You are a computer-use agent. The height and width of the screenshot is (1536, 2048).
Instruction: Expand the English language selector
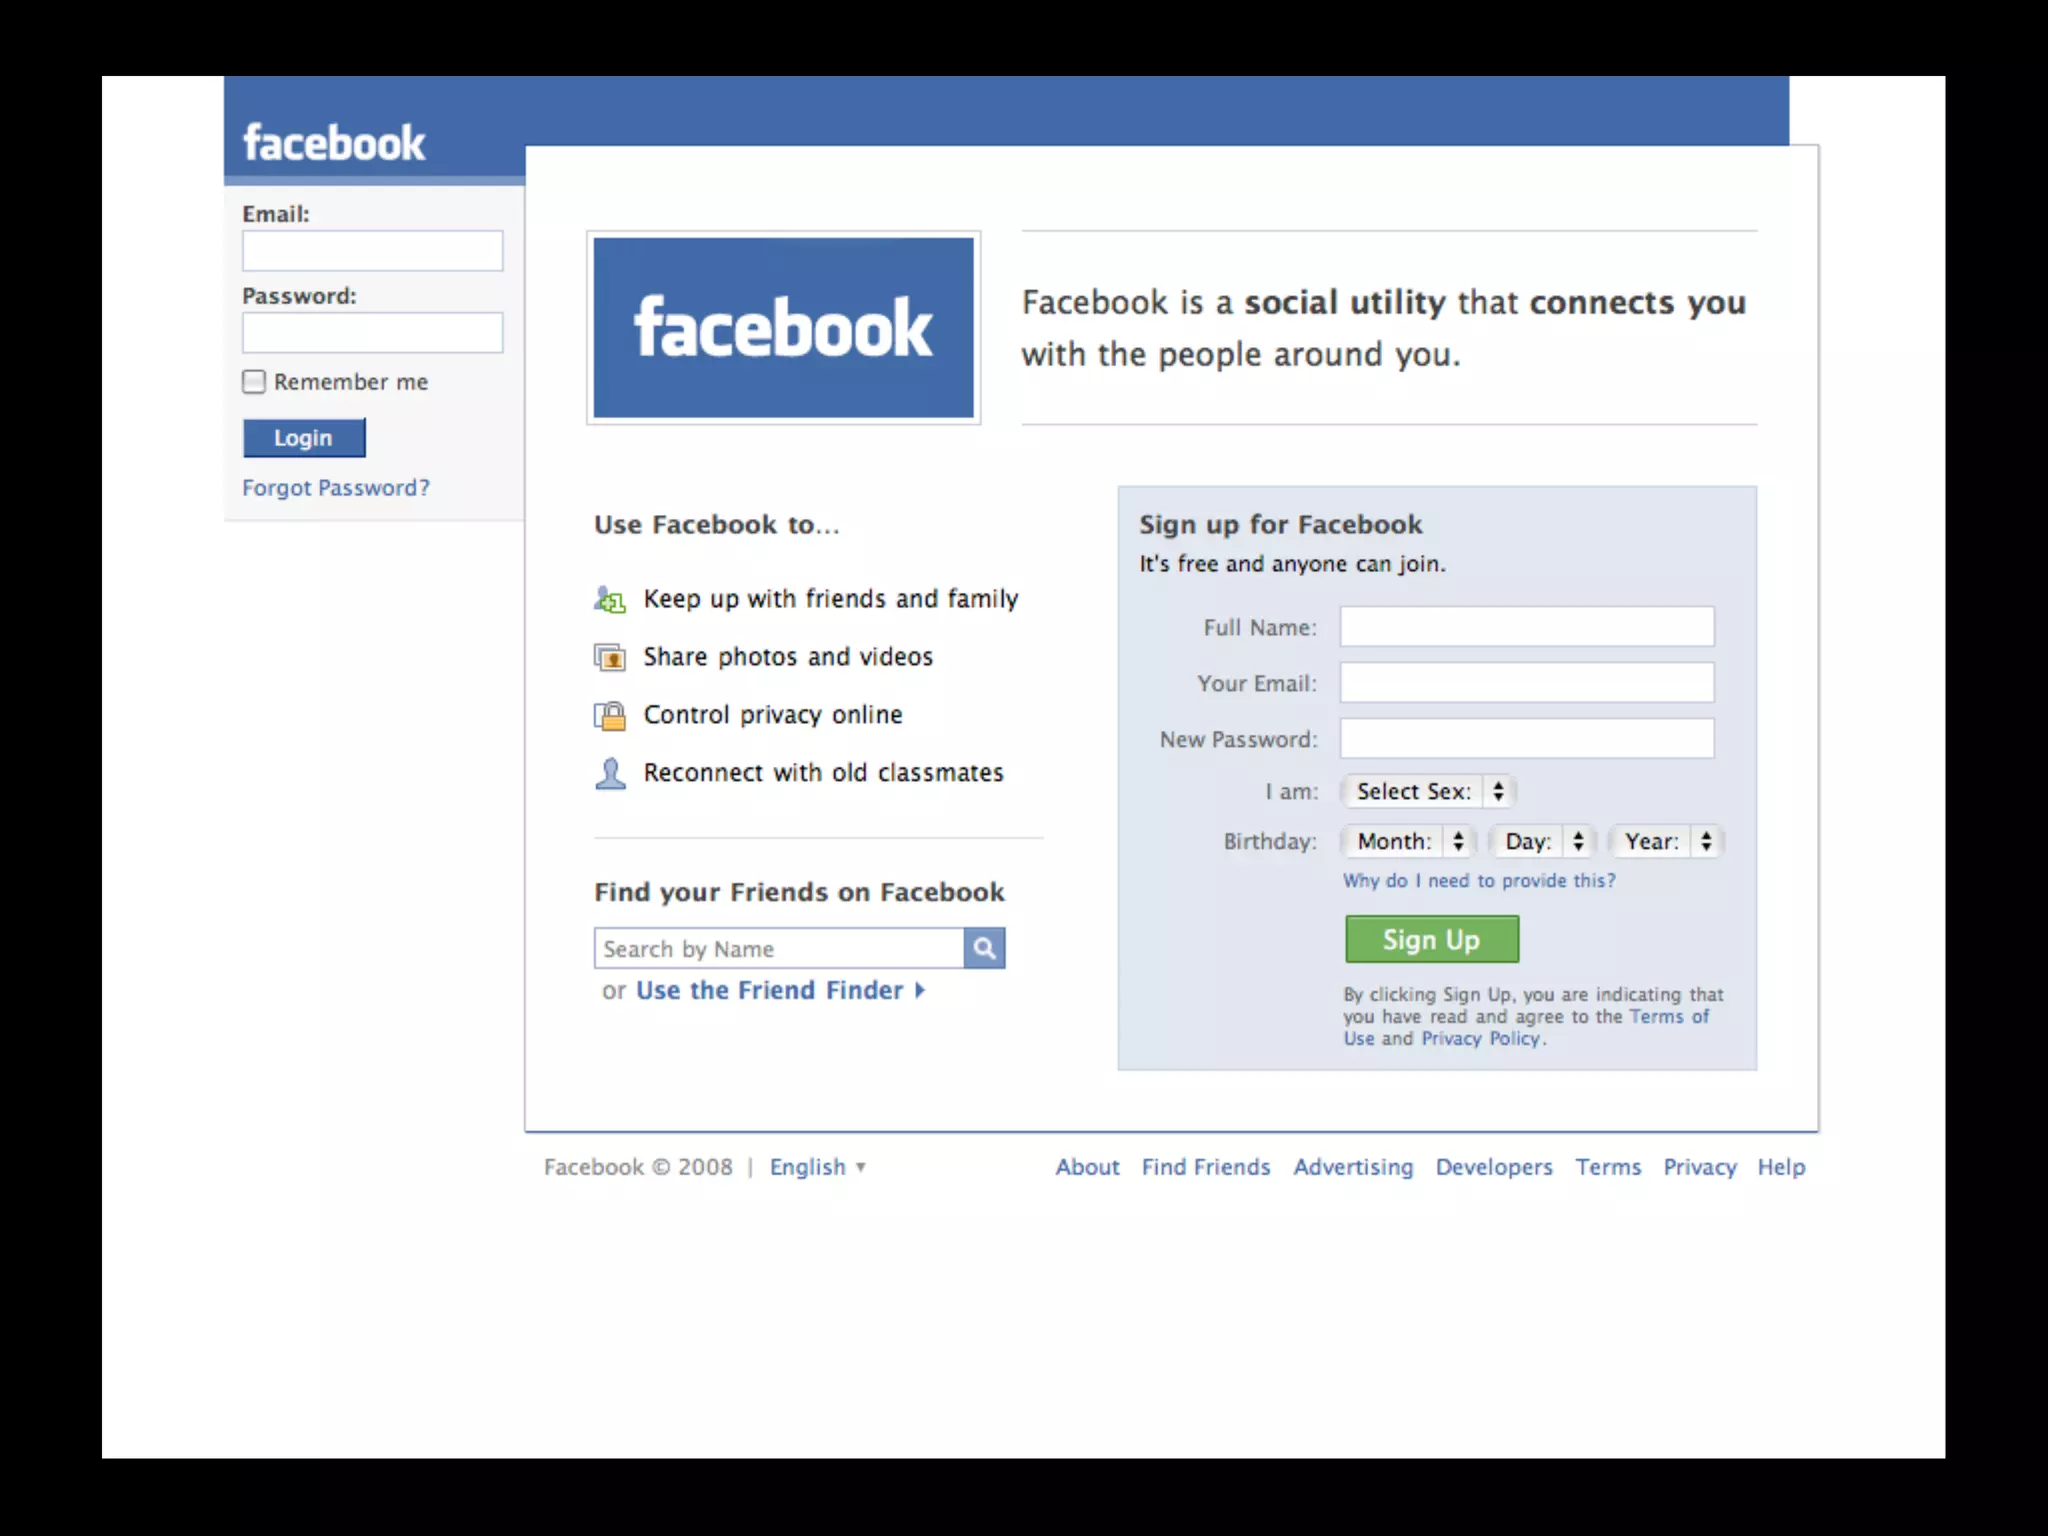click(817, 1167)
